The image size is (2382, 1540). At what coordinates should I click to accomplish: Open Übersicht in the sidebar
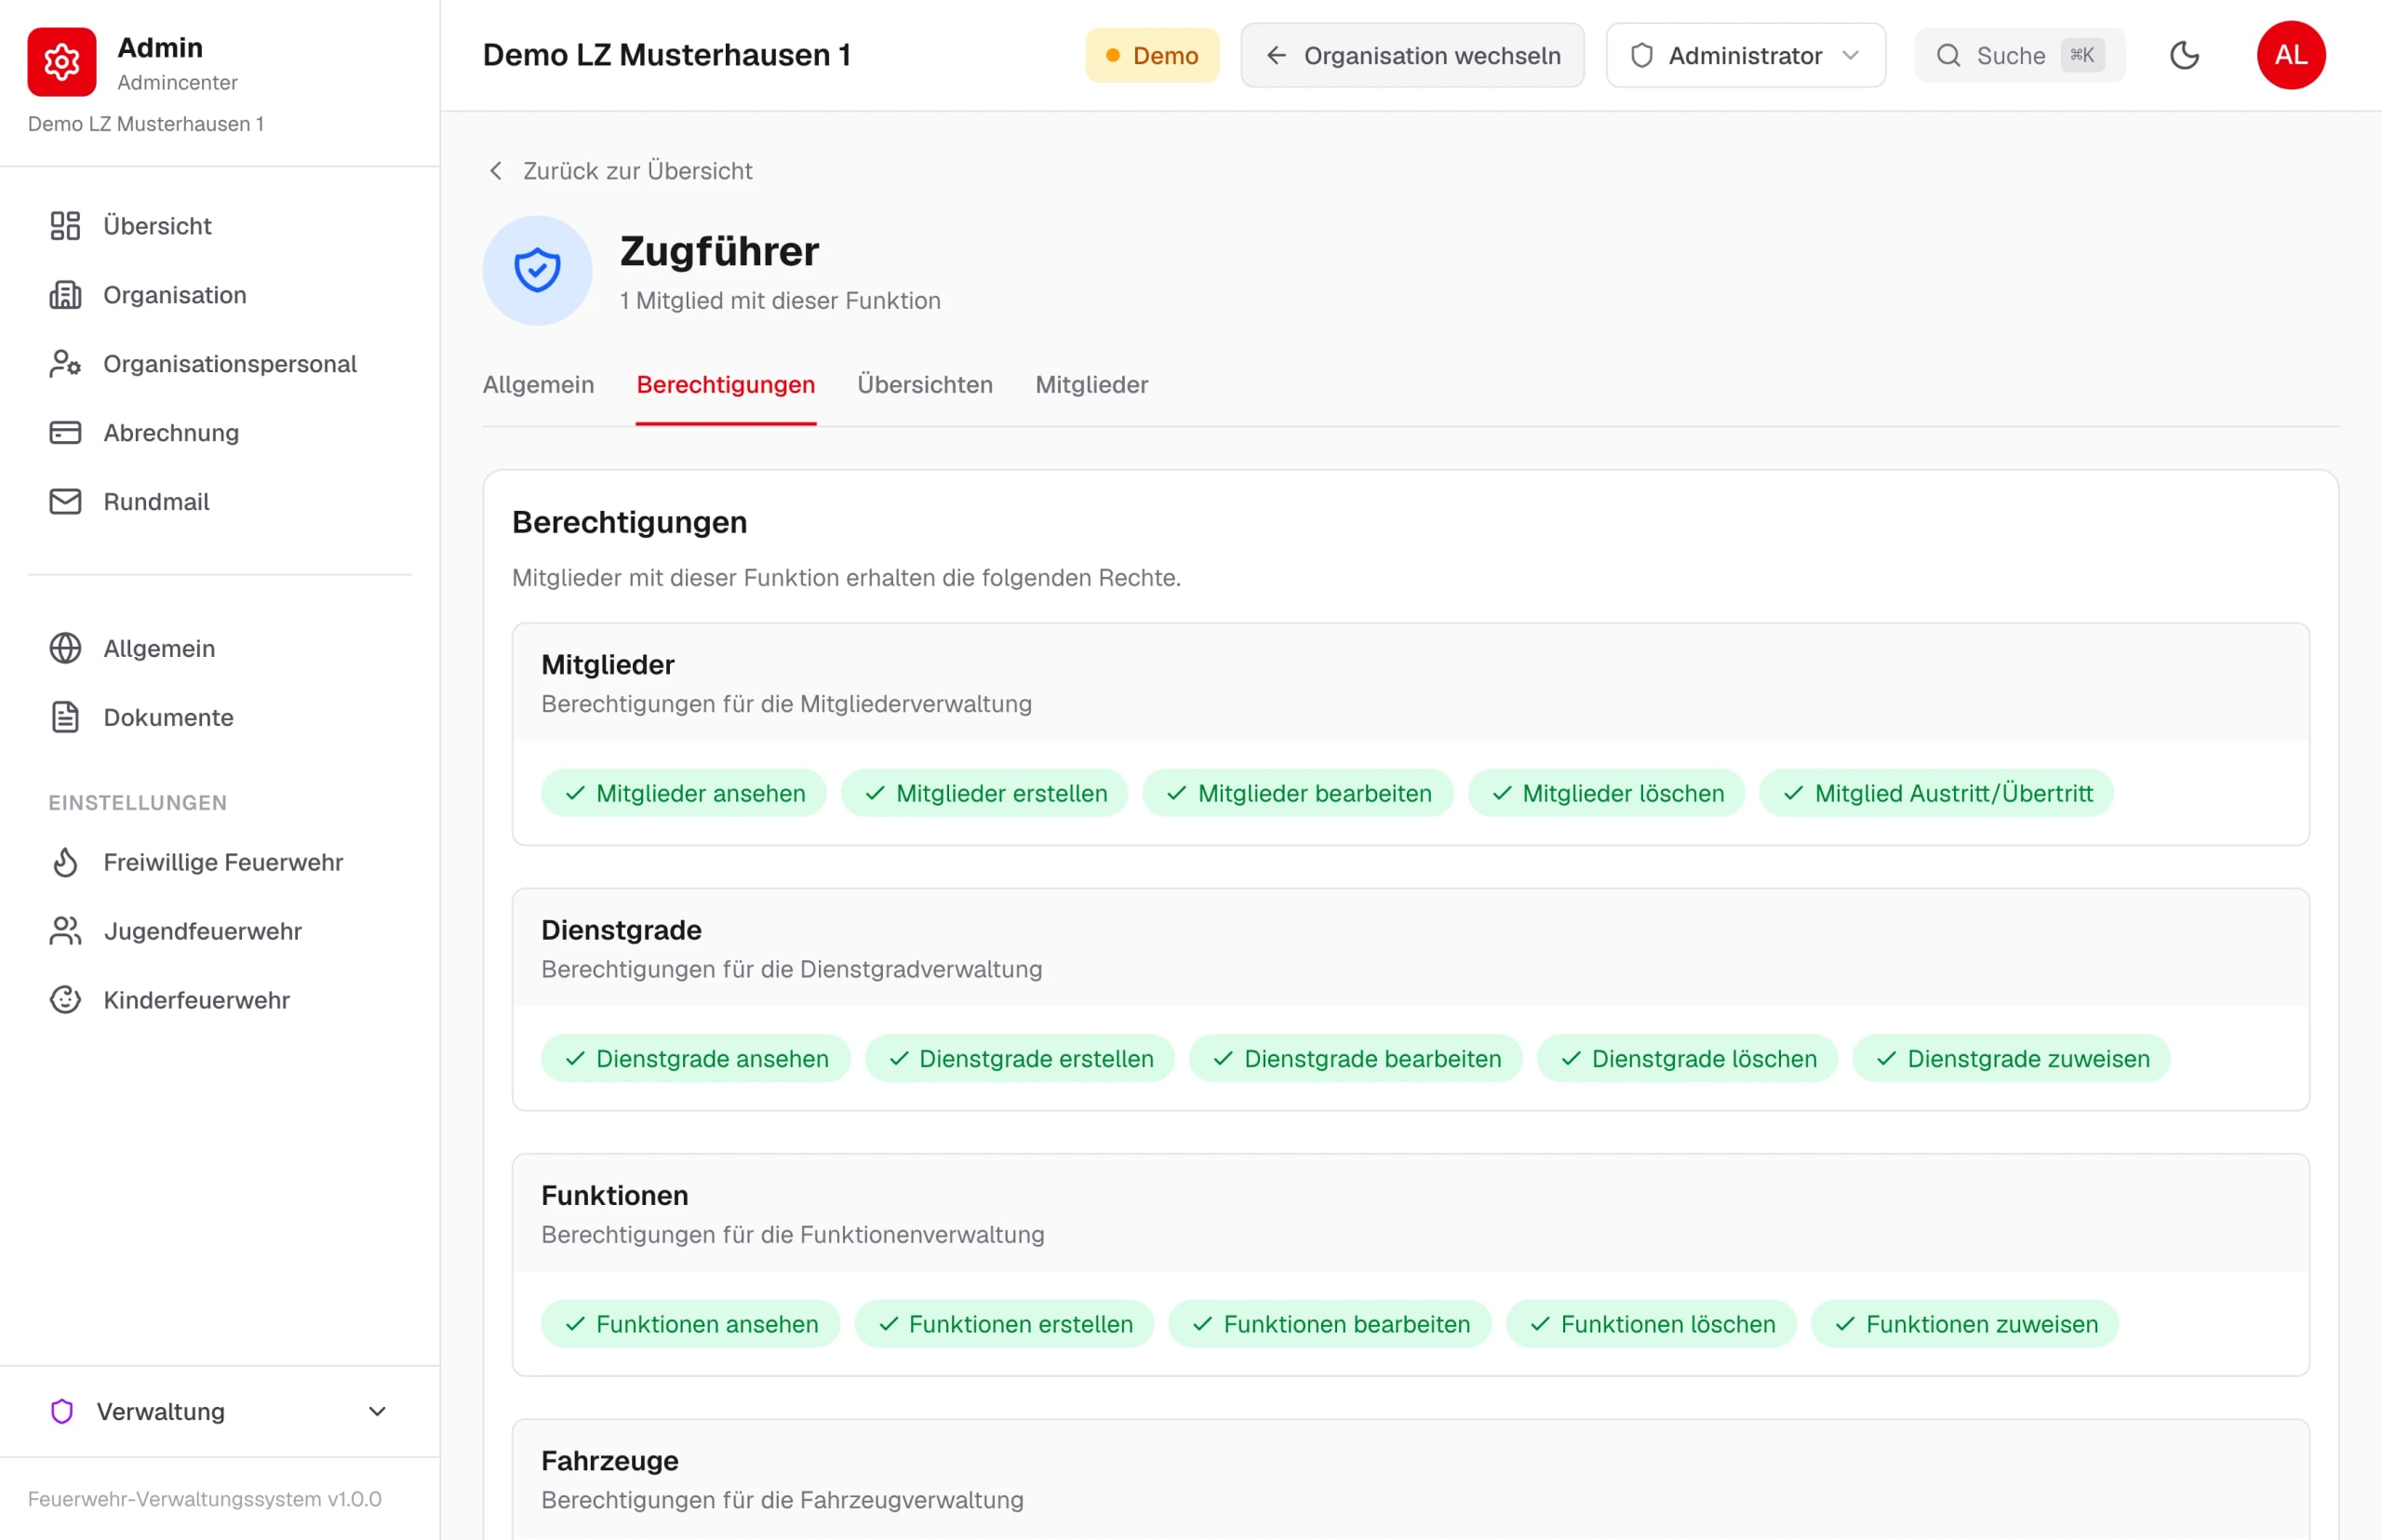[x=219, y=226]
